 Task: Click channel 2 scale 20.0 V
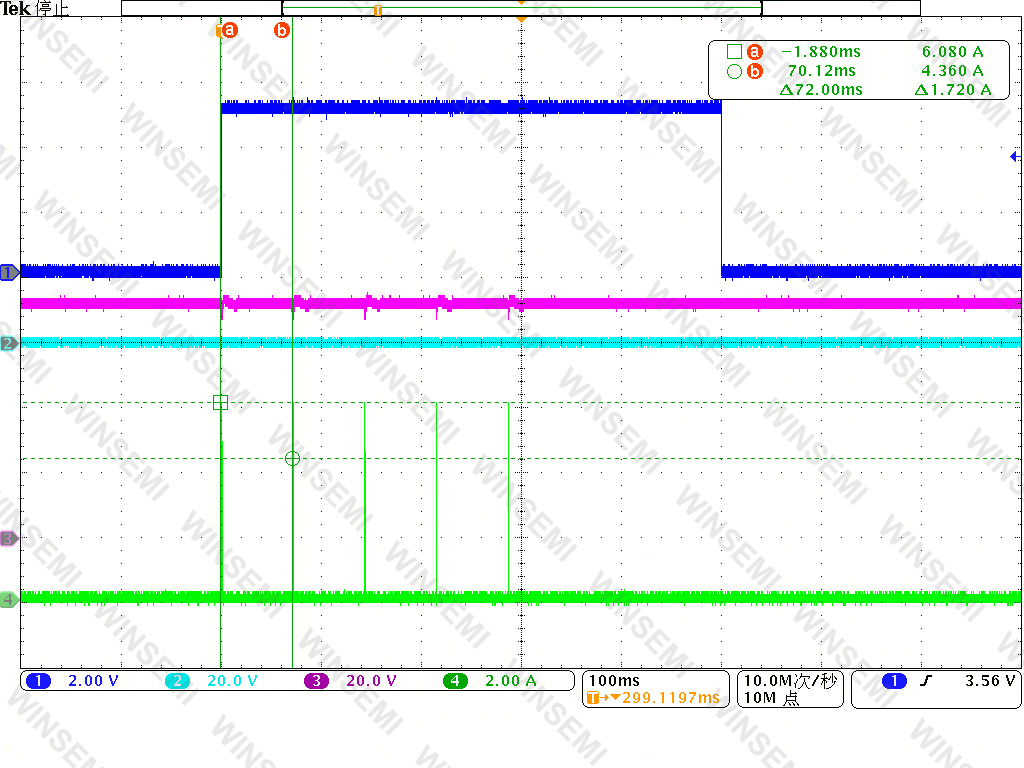pos(232,681)
